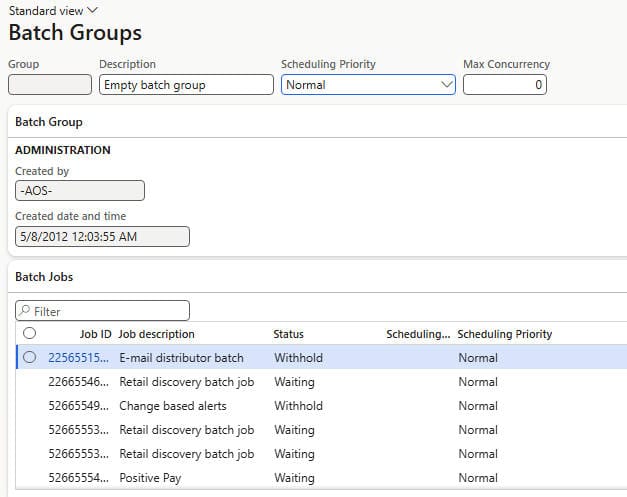The width and height of the screenshot is (627, 497).
Task: Select the Positive Pay job row
Action: click(321, 477)
